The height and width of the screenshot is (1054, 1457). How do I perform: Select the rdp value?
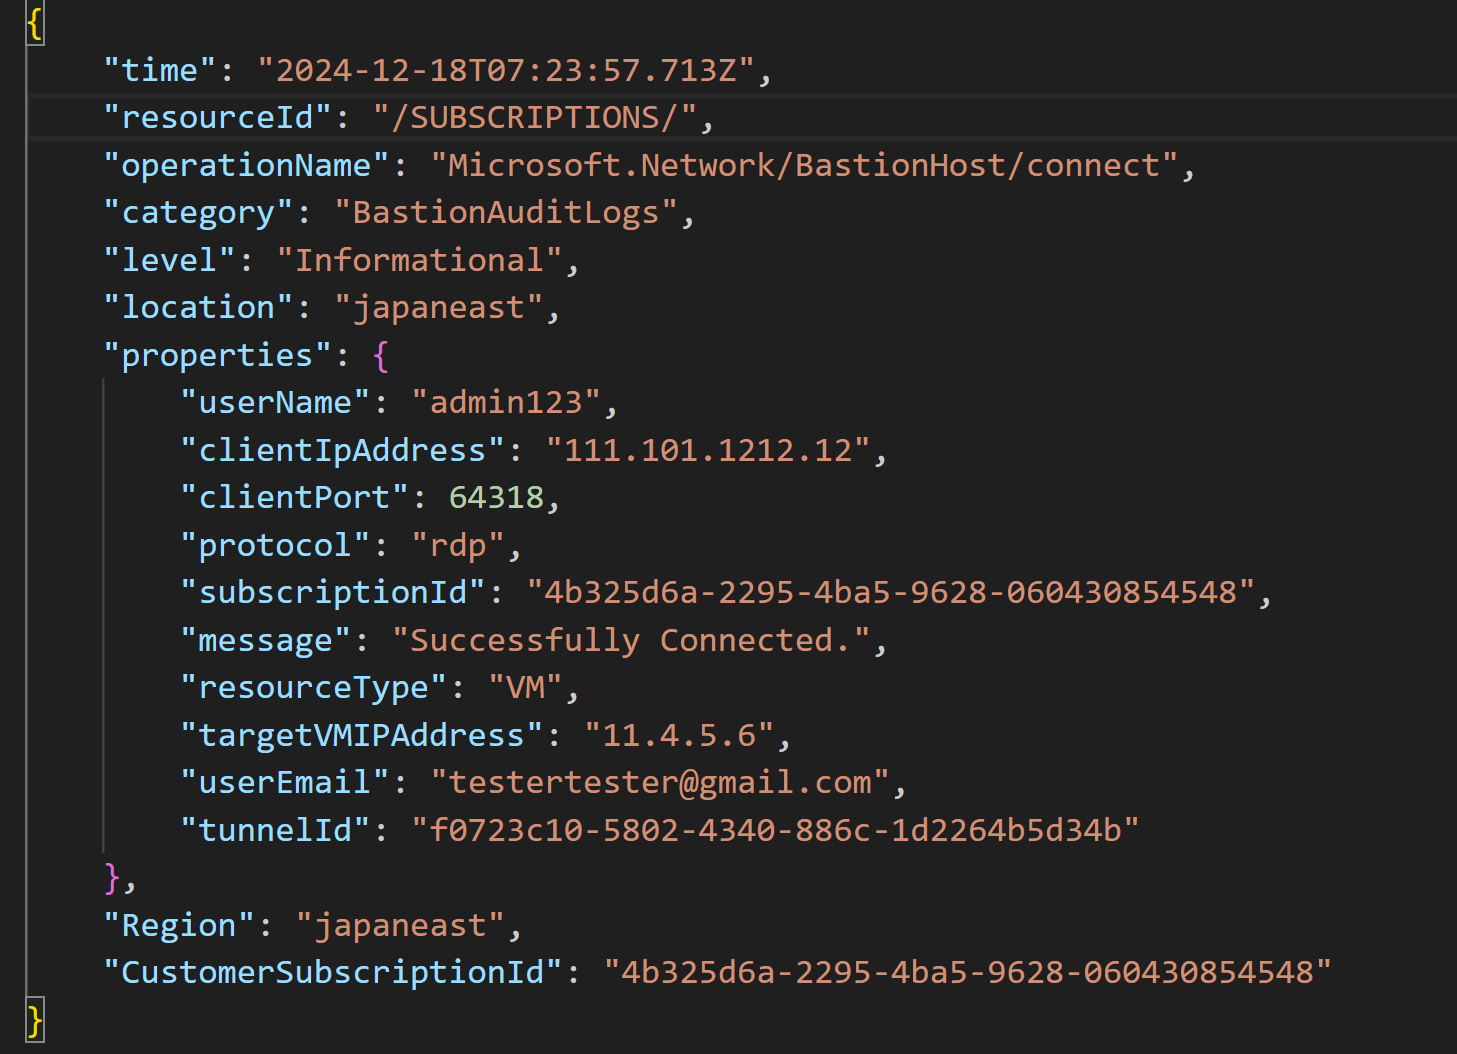click(x=458, y=545)
